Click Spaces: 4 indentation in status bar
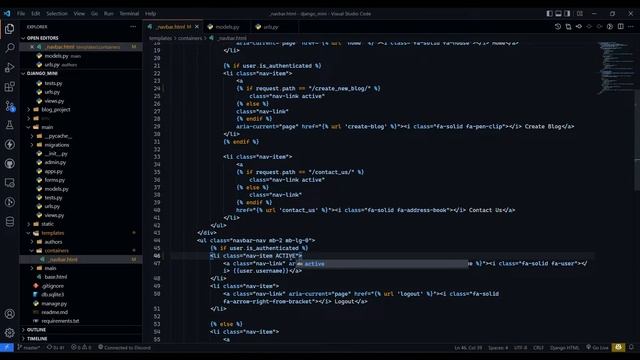This screenshot has width=640, height=360. tap(498, 348)
